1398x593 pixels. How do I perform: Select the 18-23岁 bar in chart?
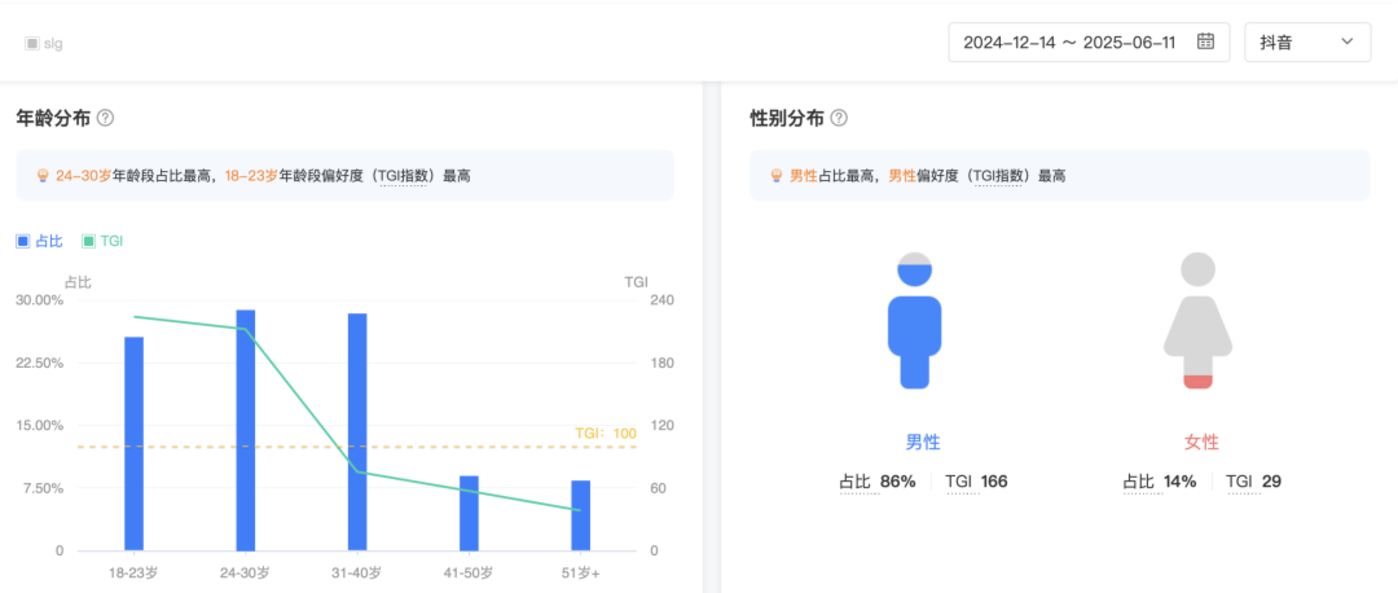[134, 443]
